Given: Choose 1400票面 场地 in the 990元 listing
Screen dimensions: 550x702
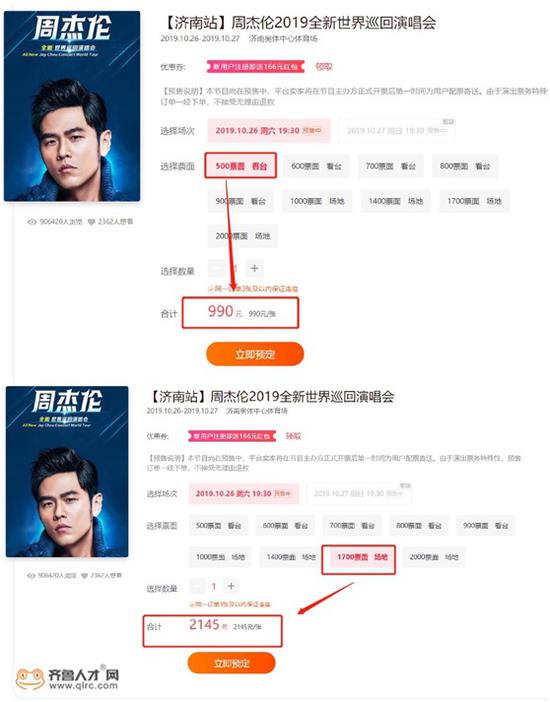Looking at the screenshot, I should (x=396, y=201).
